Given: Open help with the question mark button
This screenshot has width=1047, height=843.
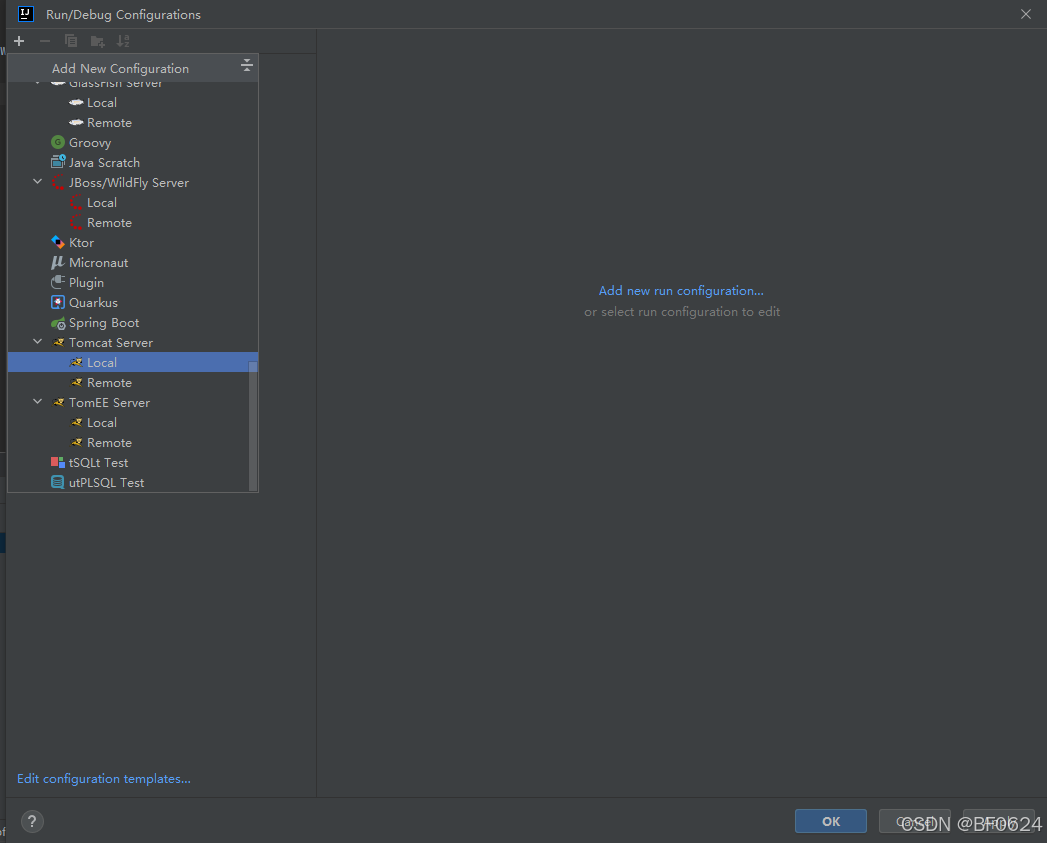Looking at the screenshot, I should (32, 822).
